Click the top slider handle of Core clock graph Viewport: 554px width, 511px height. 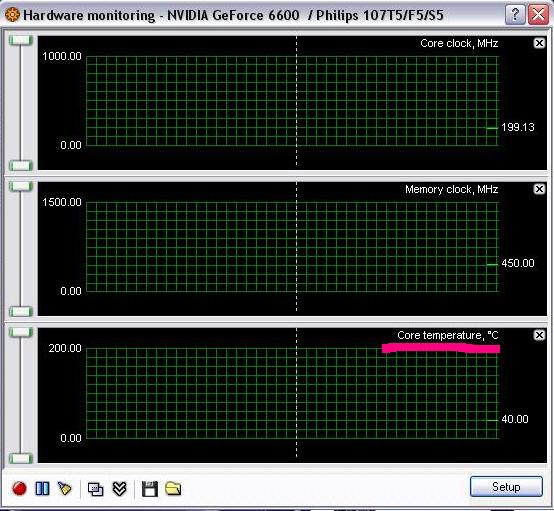coord(21,40)
